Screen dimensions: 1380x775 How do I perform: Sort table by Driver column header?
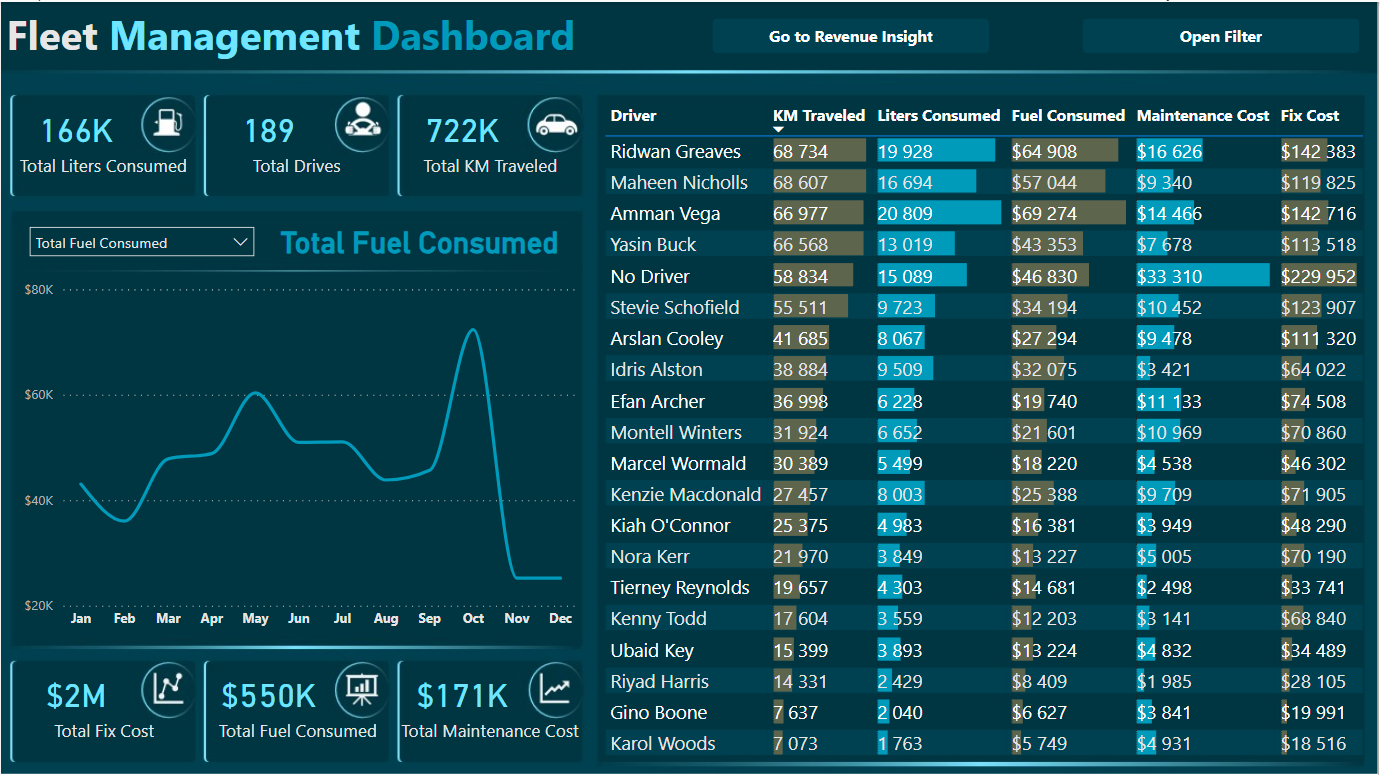point(633,116)
